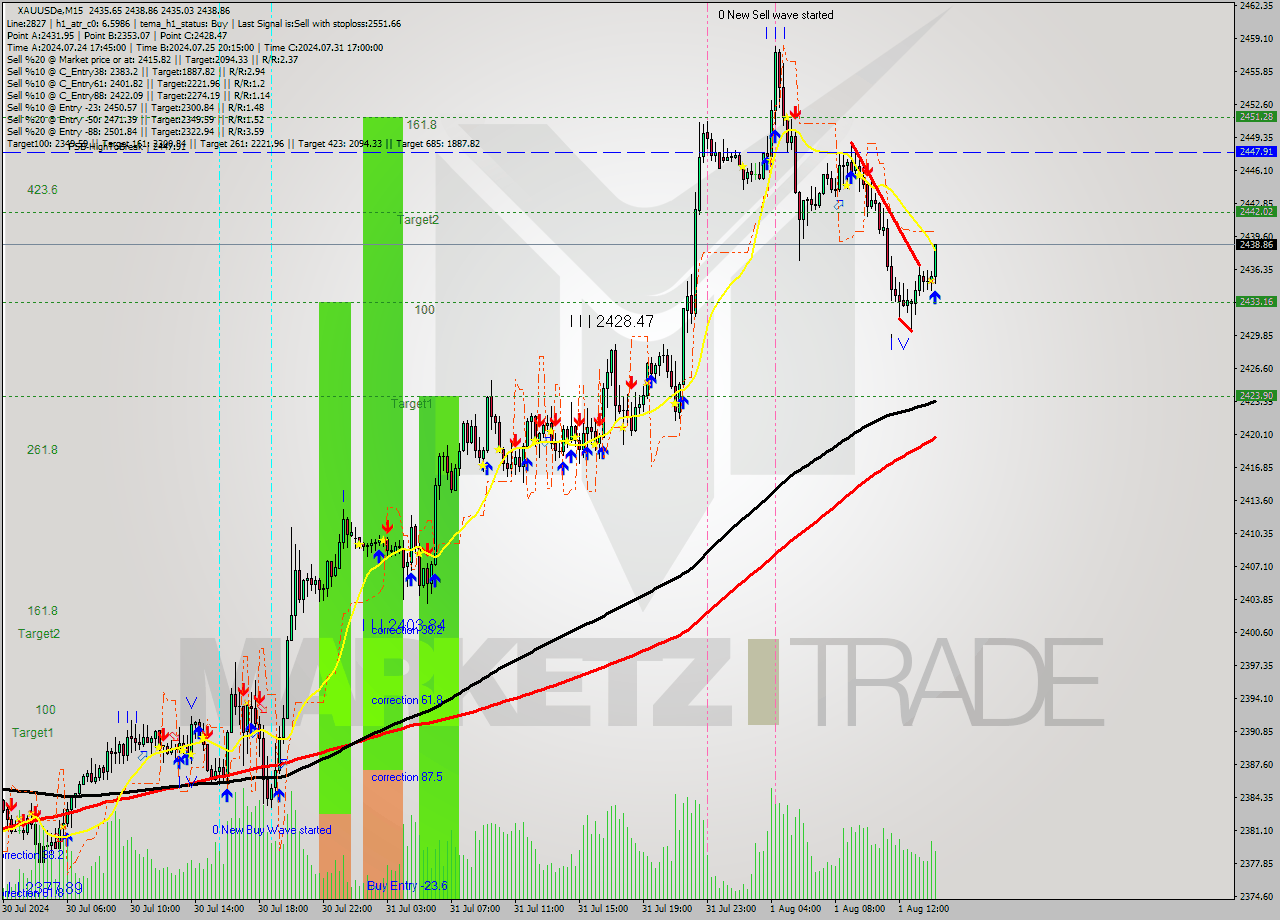Click the 100 label near price 2433.16 line
1280x920 pixels.
[x=425, y=310]
